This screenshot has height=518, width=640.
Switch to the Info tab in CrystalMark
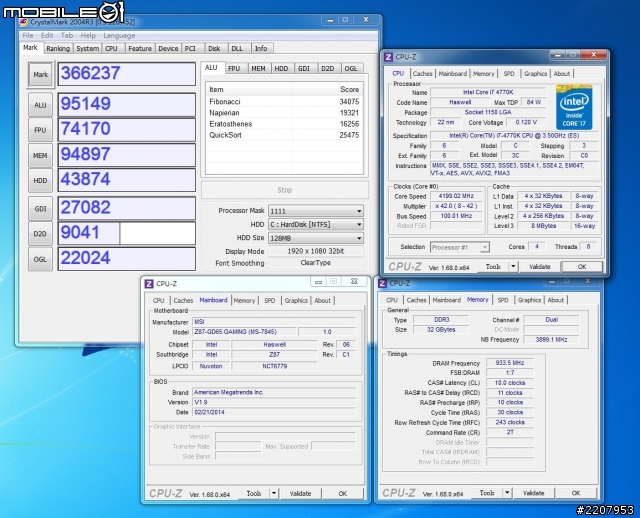(x=261, y=49)
